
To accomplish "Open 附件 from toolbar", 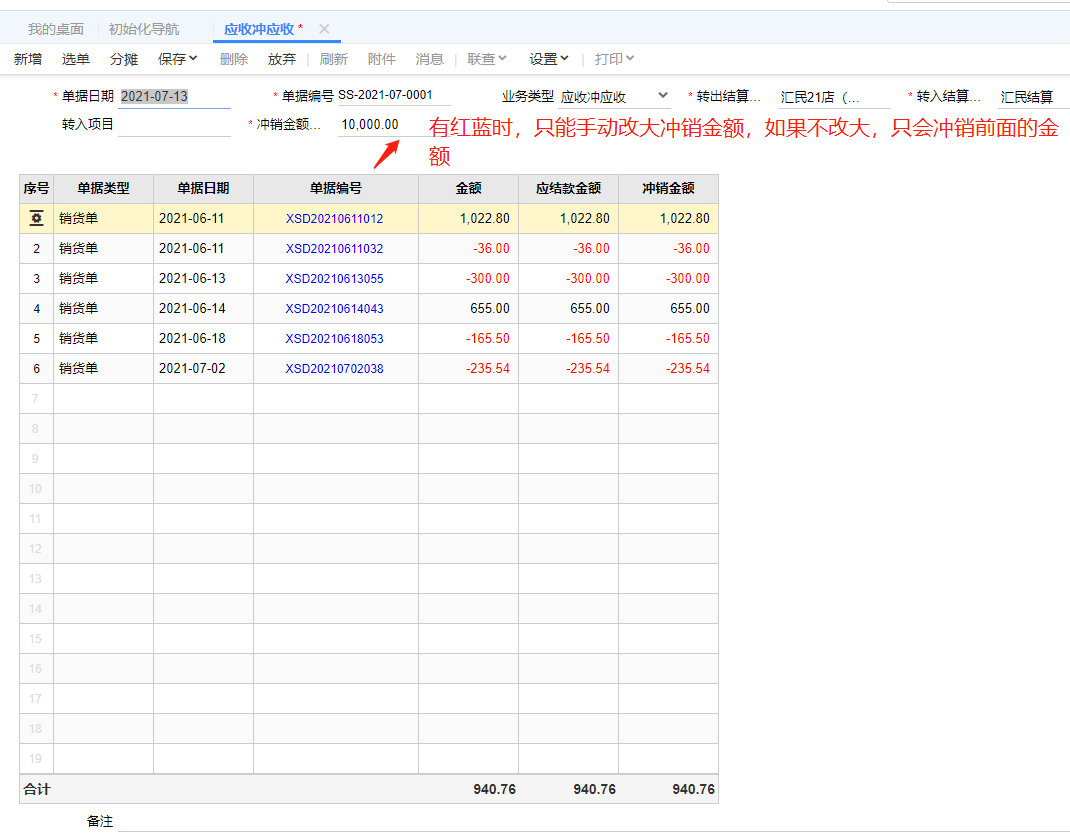I will point(381,59).
